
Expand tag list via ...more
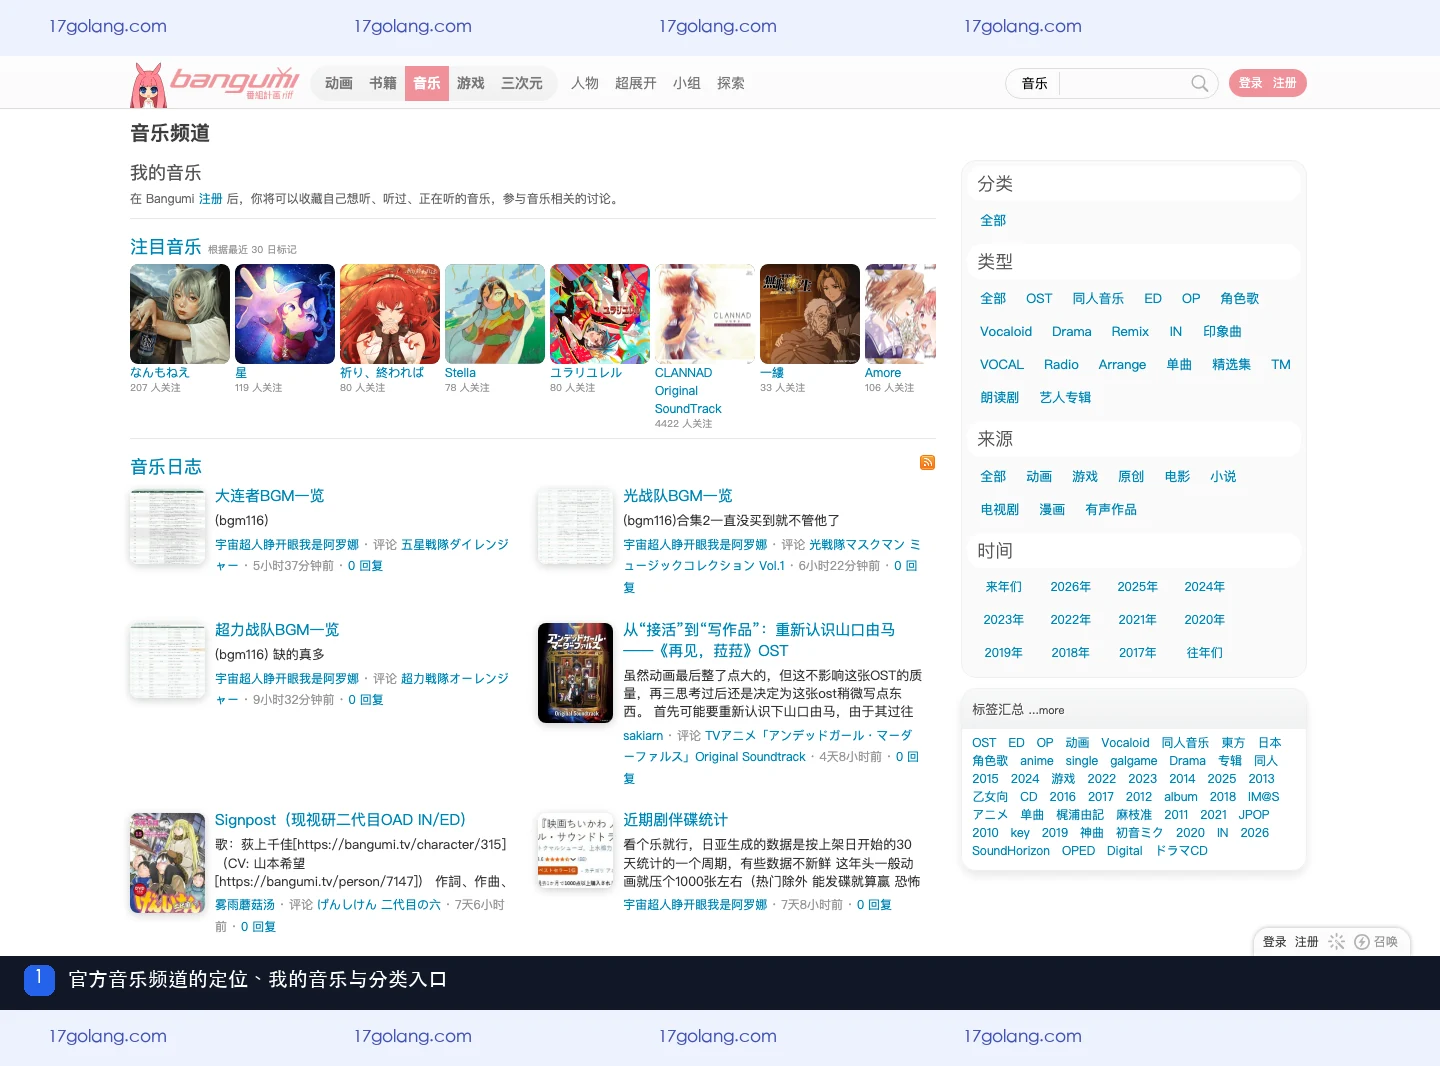click(x=1046, y=710)
